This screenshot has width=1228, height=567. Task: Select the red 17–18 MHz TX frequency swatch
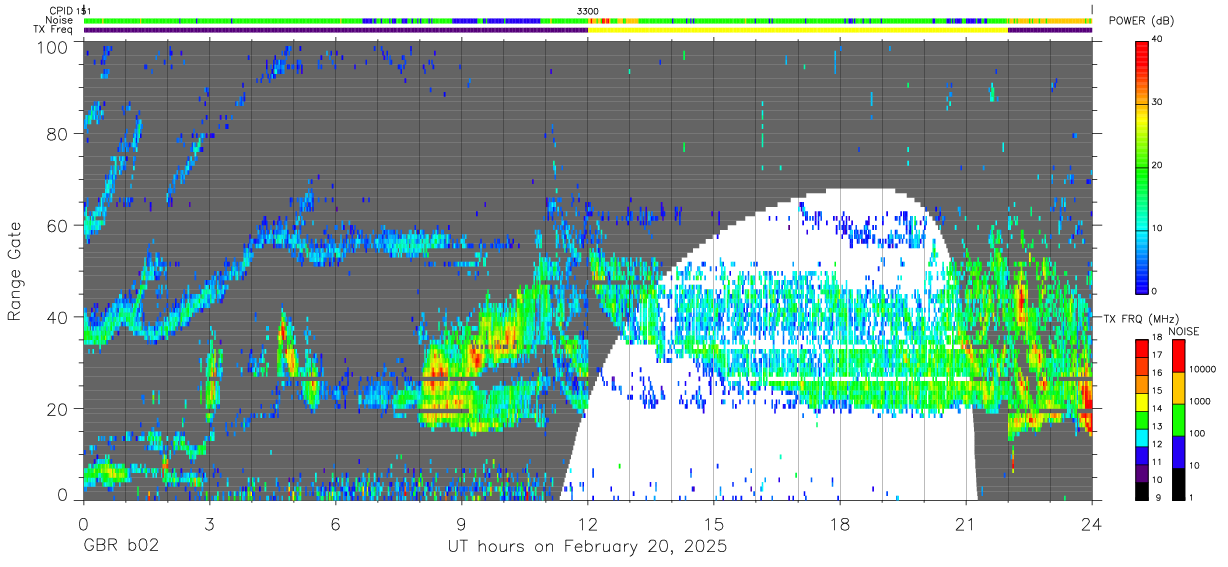[x=1143, y=347]
